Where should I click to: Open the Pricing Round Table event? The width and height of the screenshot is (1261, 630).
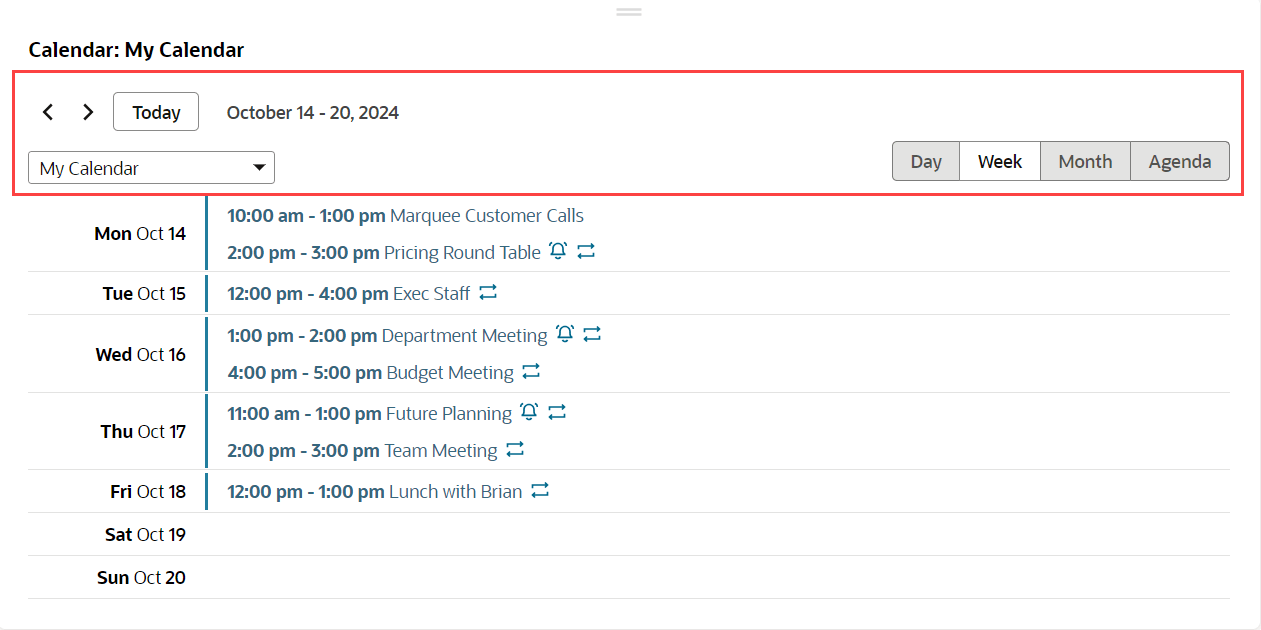tap(384, 253)
